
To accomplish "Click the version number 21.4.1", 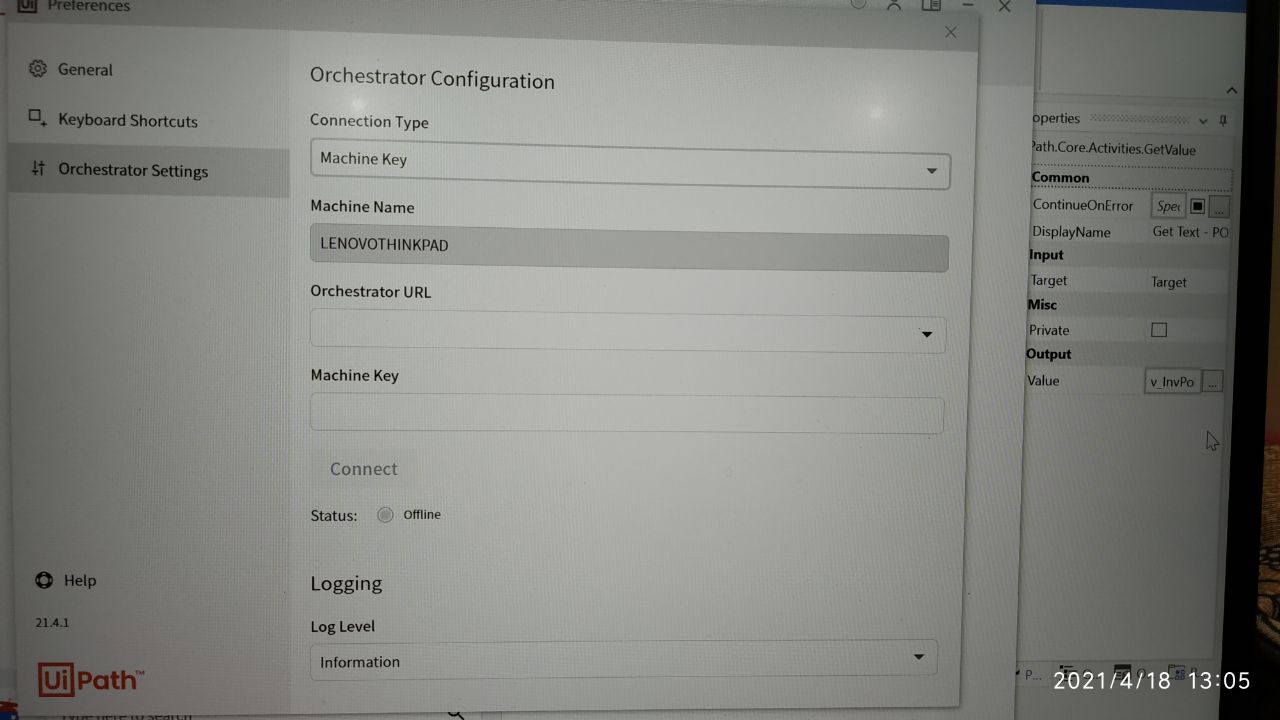I will (x=52, y=623).
